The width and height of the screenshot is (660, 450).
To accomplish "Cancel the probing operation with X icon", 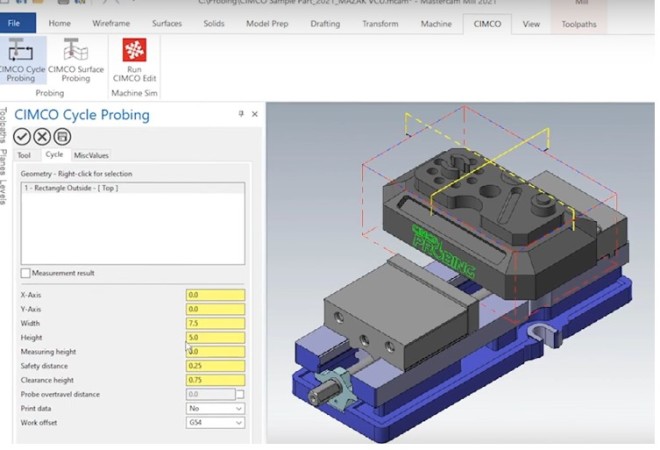I will click(42, 137).
